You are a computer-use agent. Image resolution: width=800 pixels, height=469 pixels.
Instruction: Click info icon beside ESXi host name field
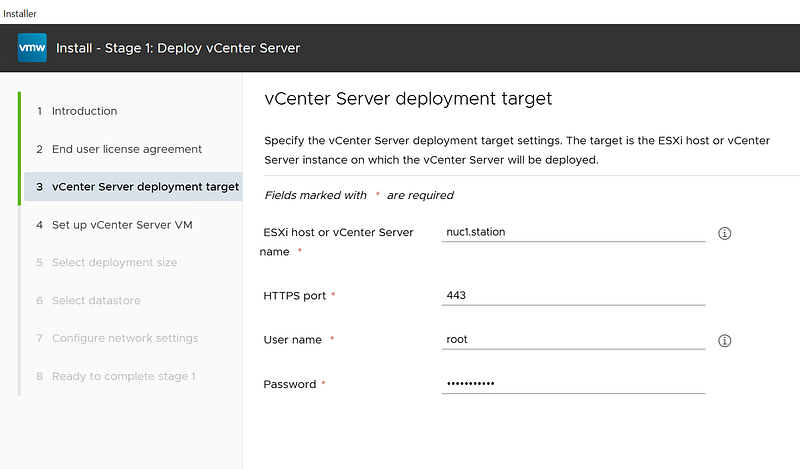point(725,233)
